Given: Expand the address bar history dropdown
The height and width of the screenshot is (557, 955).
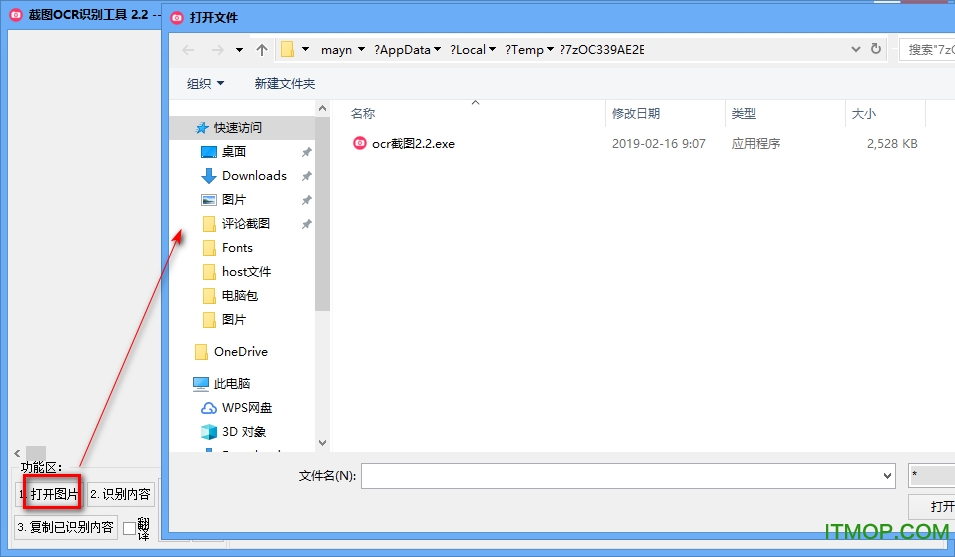Looking at the screenshot, I should [x=855, y=49].
